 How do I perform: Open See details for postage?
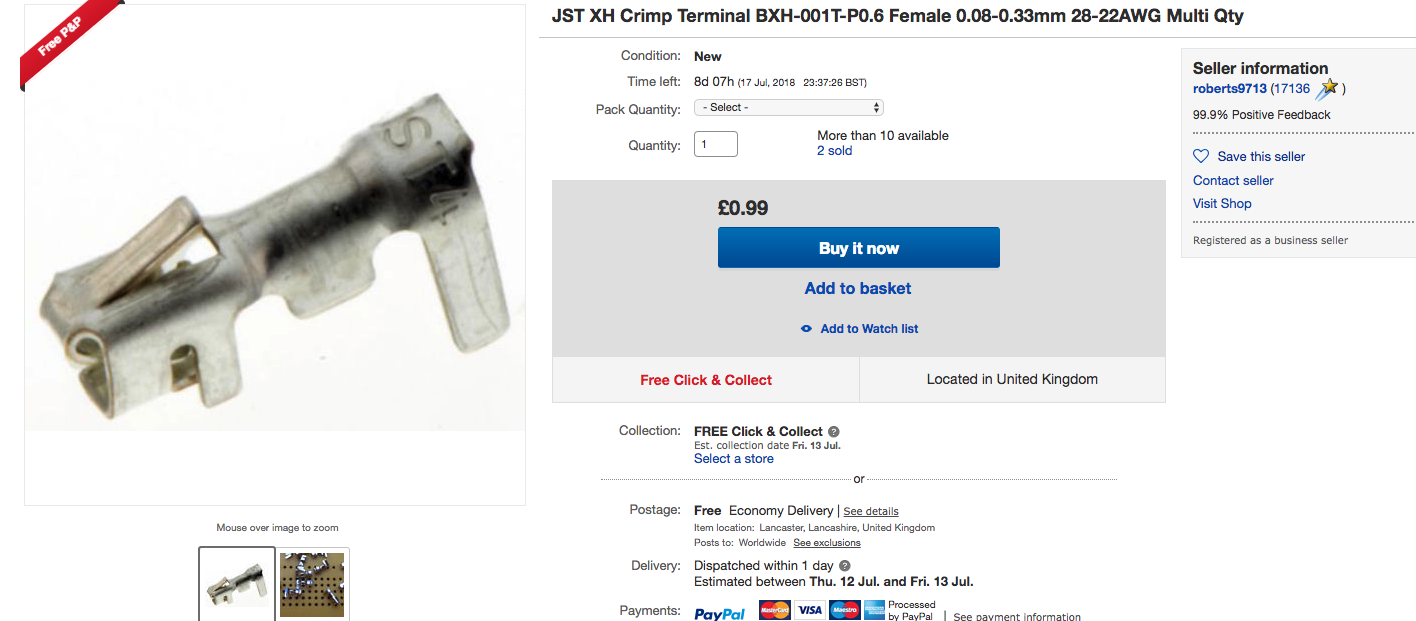tap(871, 511)
